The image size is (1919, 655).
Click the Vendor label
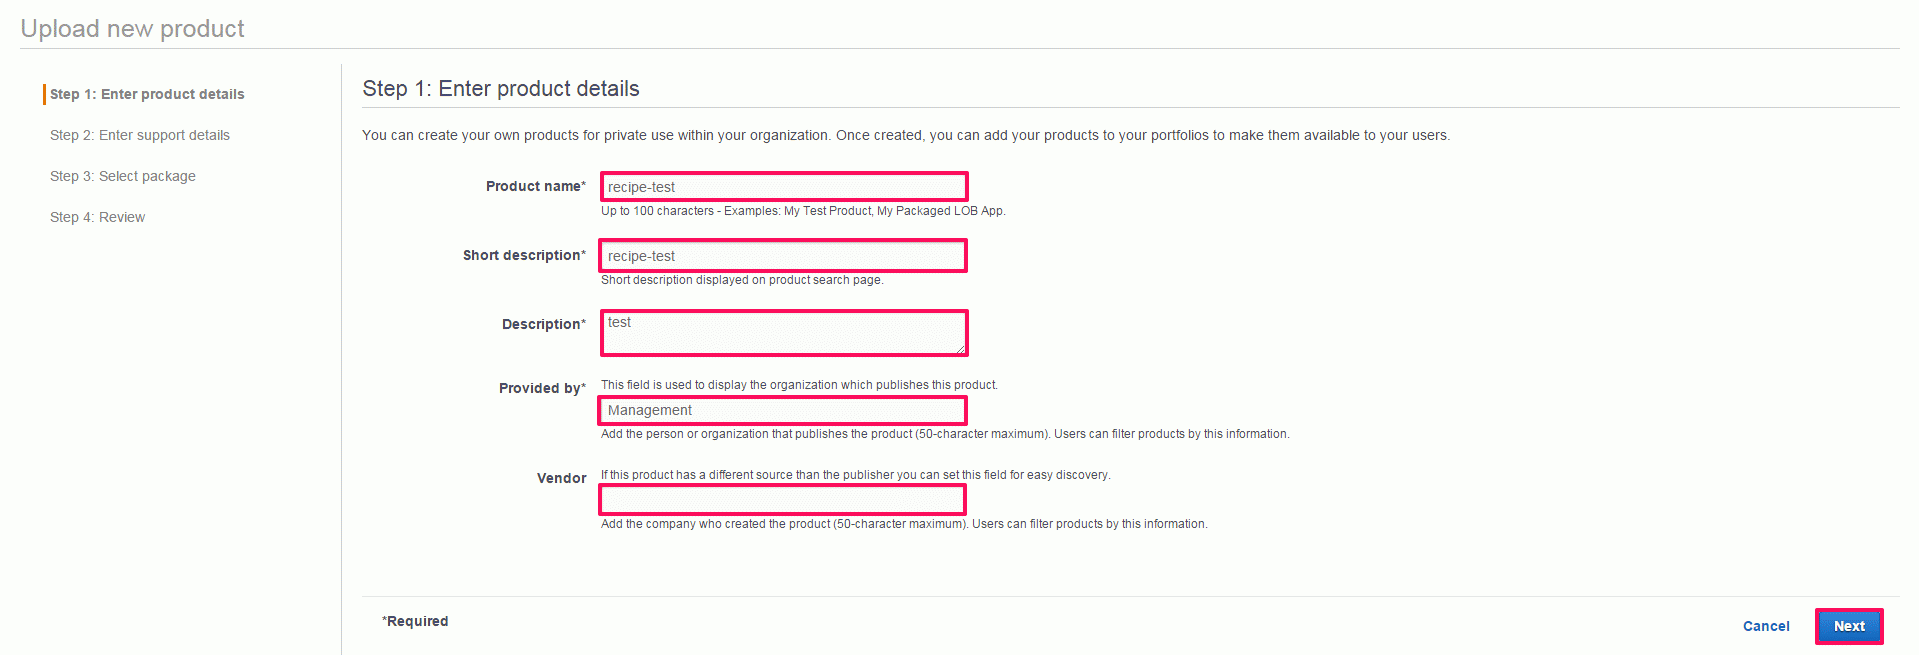[x=562, y=478]
